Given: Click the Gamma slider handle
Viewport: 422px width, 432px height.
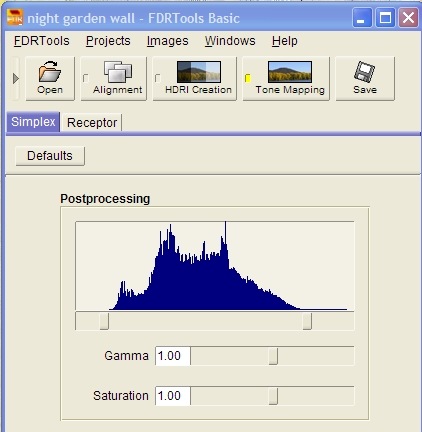Looking at the screenshot, I should pyautogui.click(x=273, y=356).
